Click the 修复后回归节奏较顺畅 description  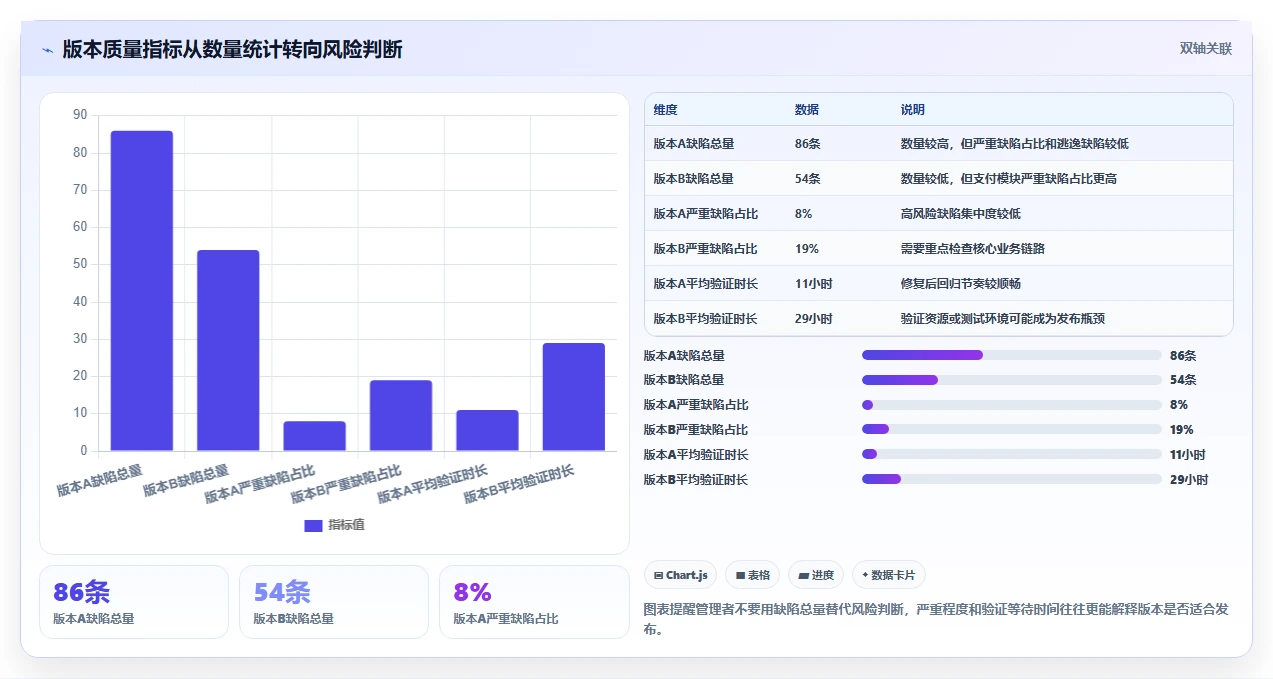pyautogui.click(x=961, y=284)
